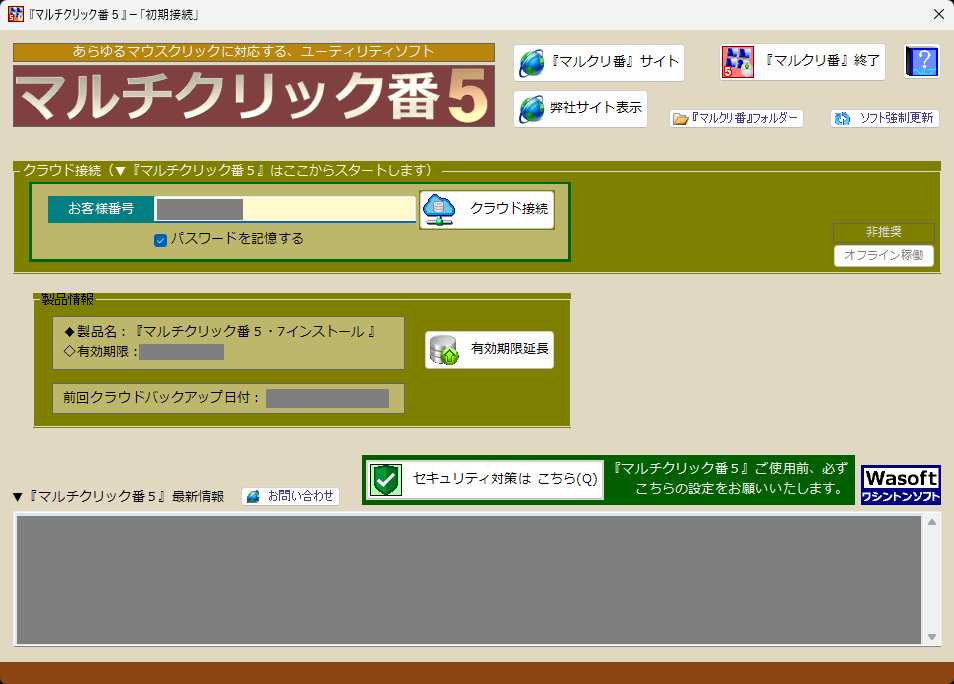Image resolution: width=954 pixels, height=684 pixels.
Task: Open the blue help question mark icon
Action: point(922,62)
